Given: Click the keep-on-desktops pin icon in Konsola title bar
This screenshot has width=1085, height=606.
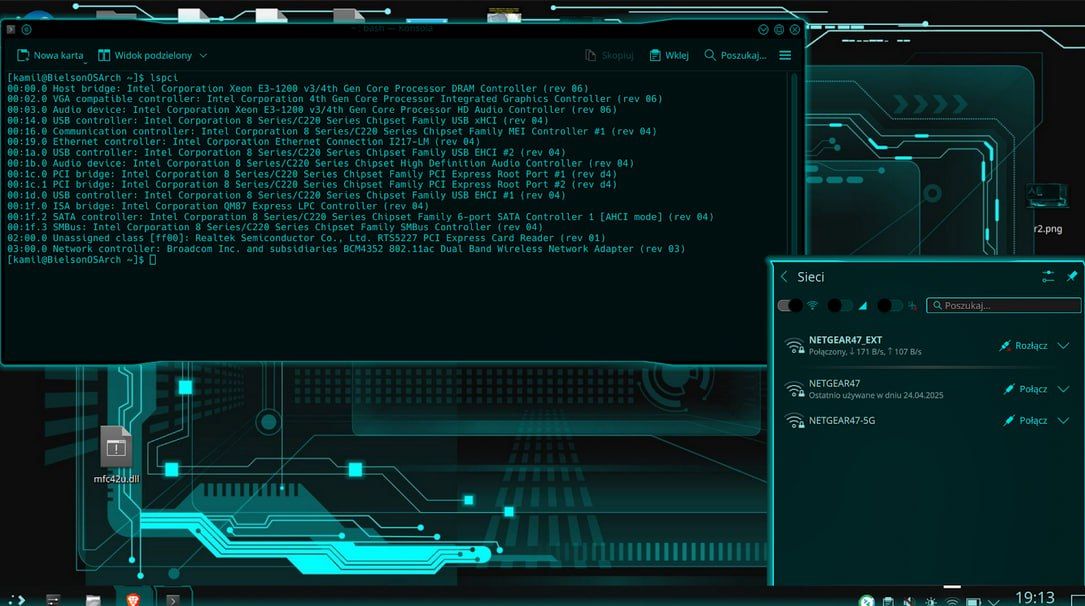Looking at the screenshot, I should tap(26, 30).
